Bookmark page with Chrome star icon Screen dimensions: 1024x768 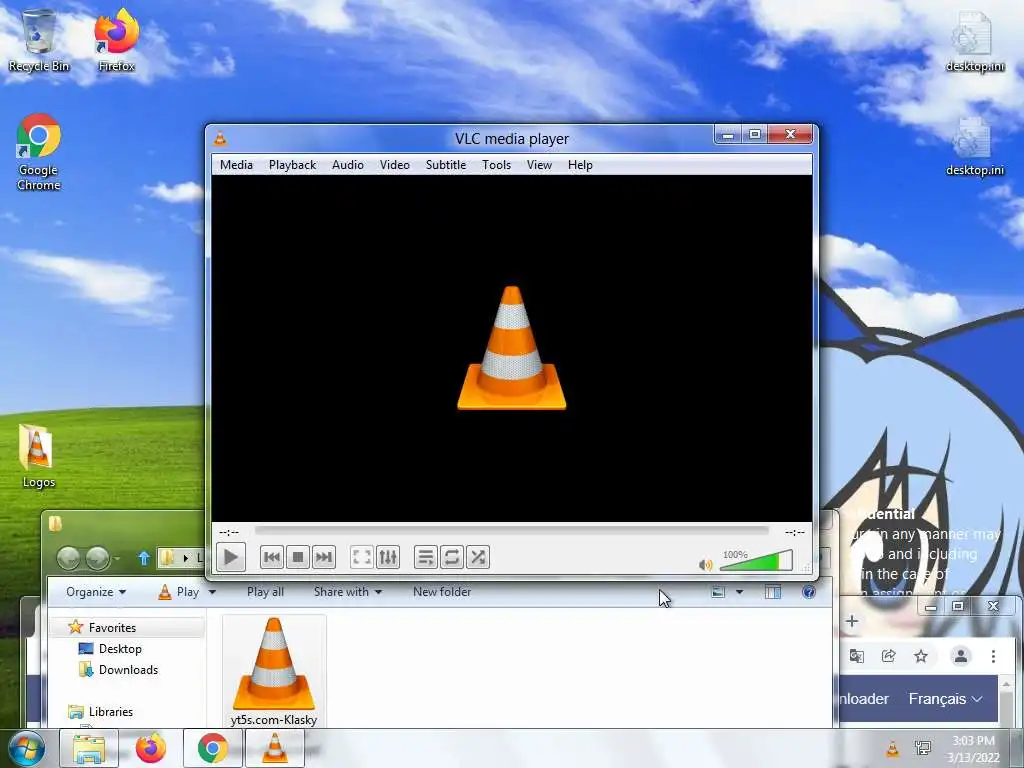click(x=921, y=656)
